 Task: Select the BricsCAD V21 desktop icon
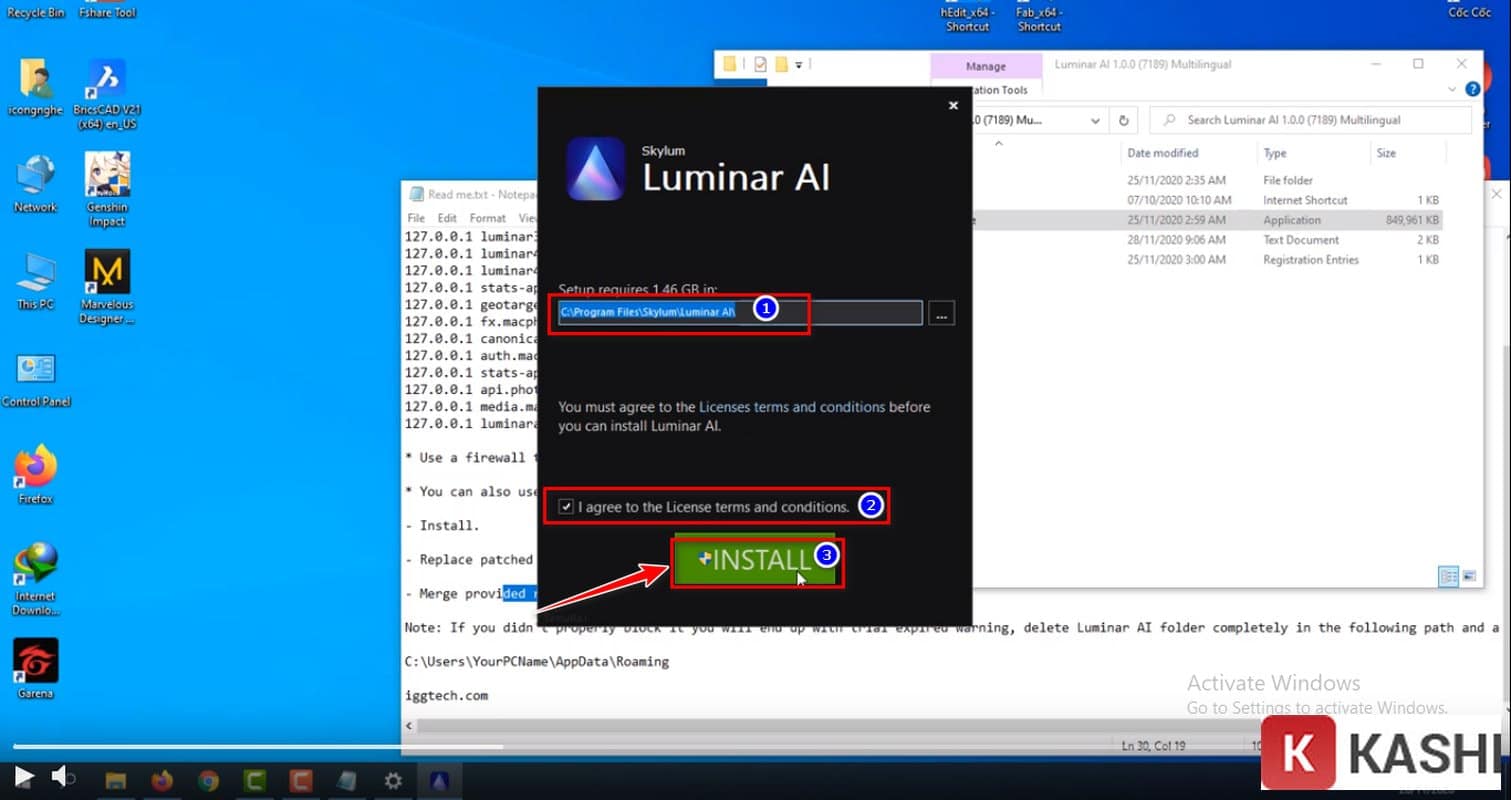click(x=105, y=94)
